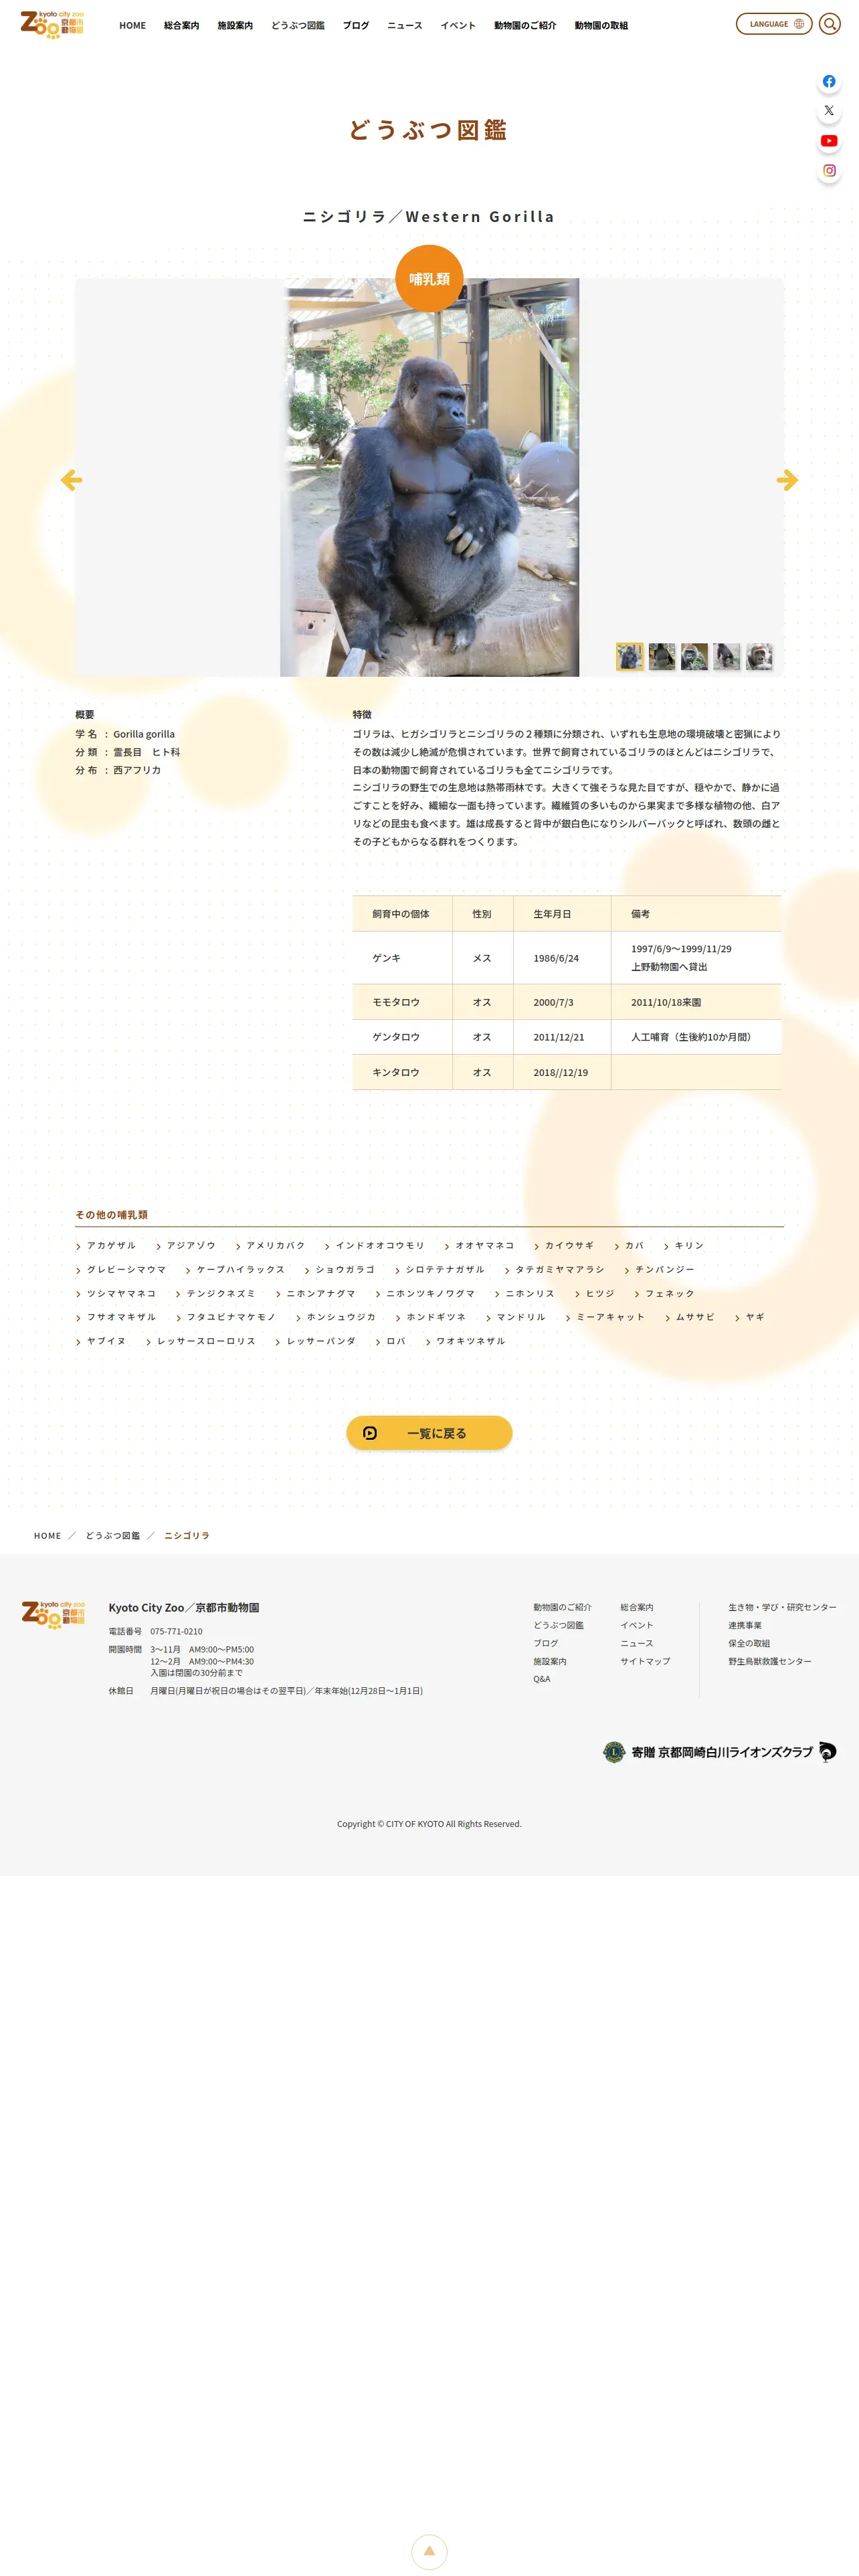
Task: Open the HOME menu item
Action: pyautogui.click(x=132, y=26)
